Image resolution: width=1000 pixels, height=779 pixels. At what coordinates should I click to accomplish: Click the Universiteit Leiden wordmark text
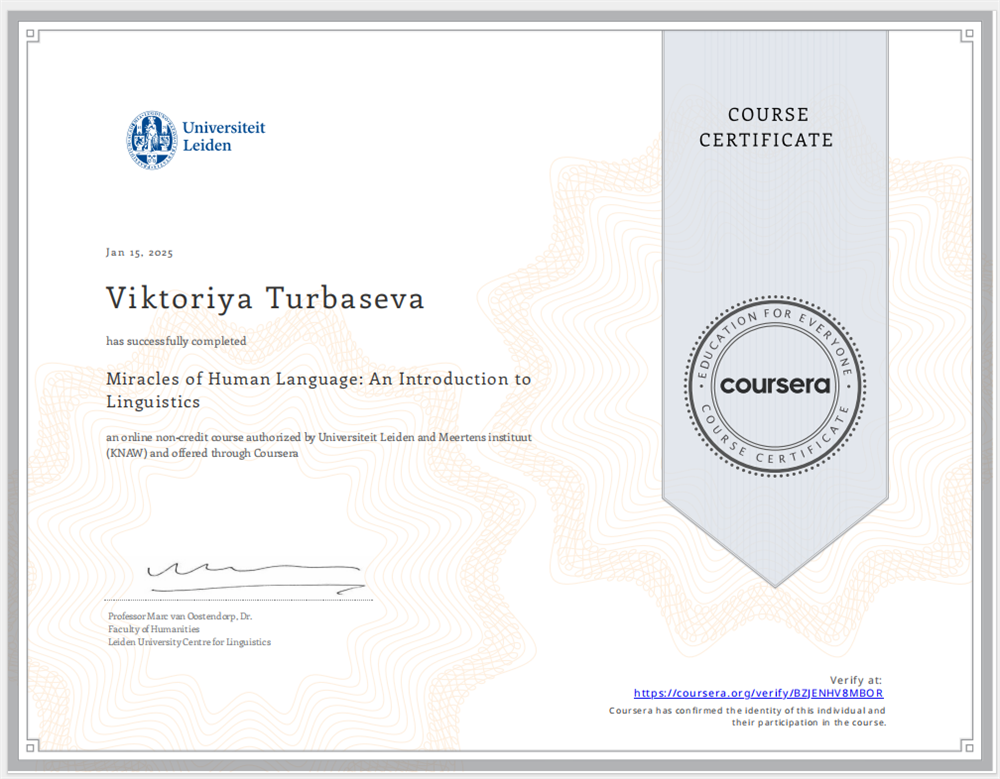(x=224, y=137)
